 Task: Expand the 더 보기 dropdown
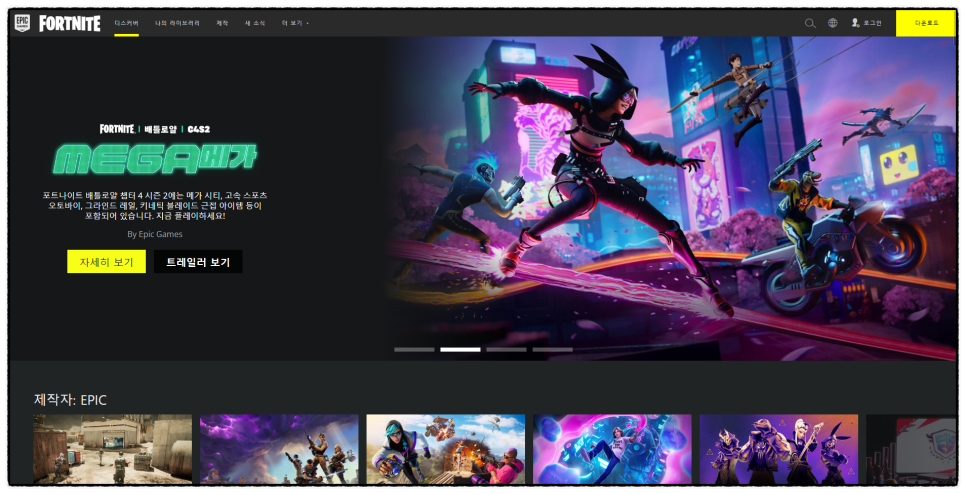[x=296, y=23]
